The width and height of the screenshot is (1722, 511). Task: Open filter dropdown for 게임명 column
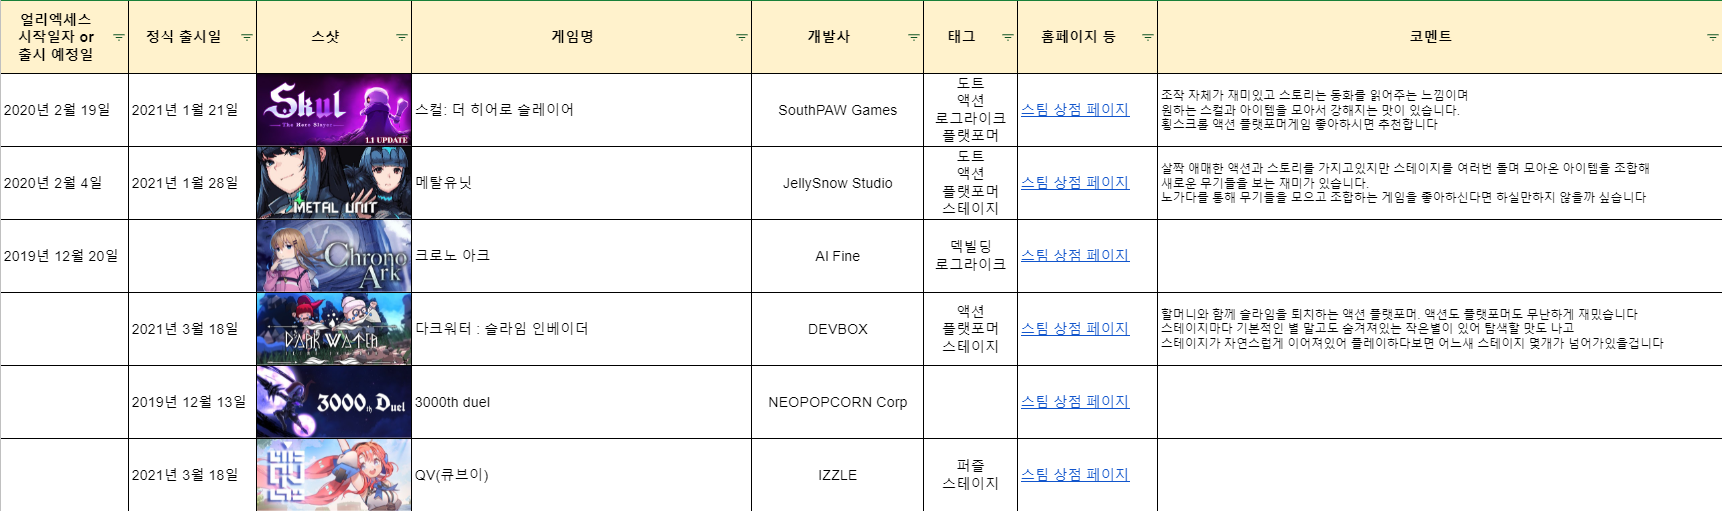[x=742, y=37]
